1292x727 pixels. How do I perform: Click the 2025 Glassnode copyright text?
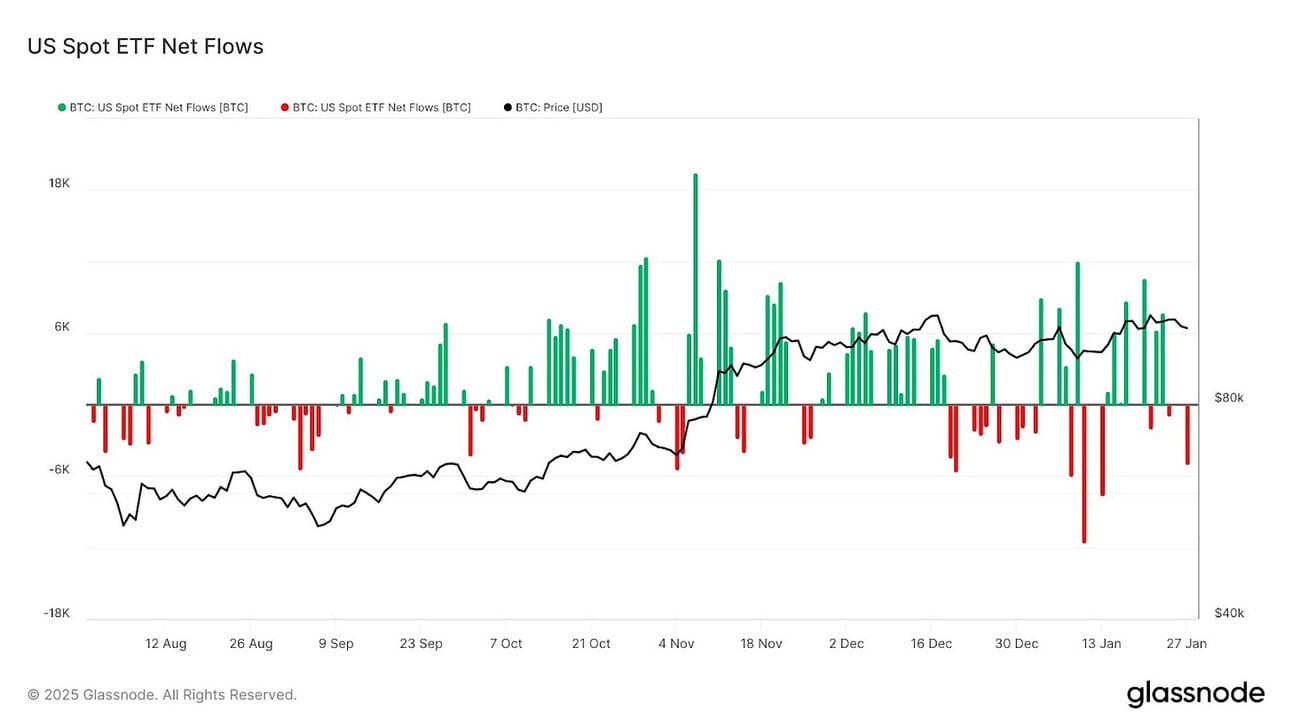click(x=162, y=694)
